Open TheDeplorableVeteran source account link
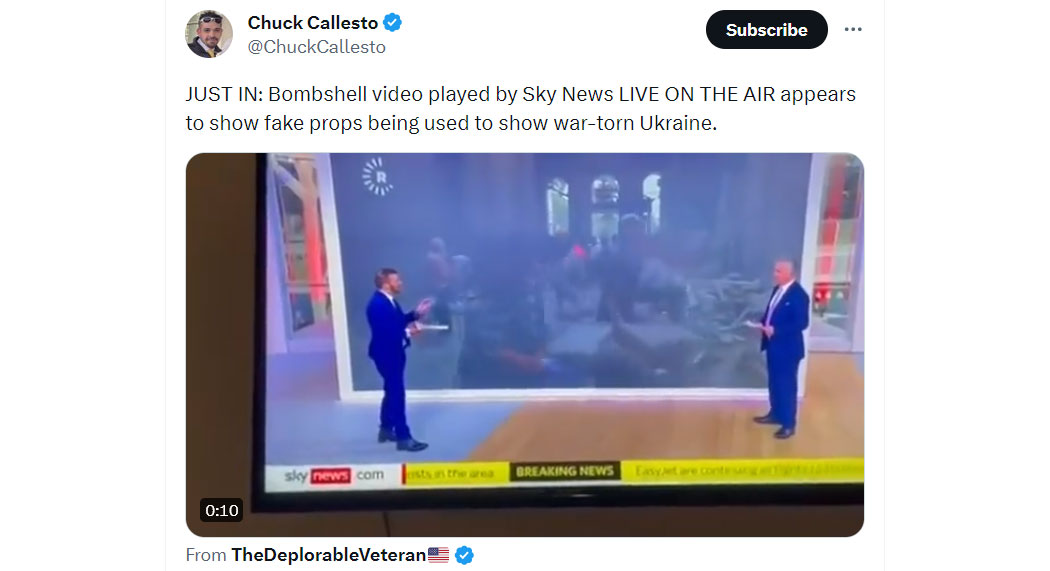1050x571 pixels. pos(329,555)
